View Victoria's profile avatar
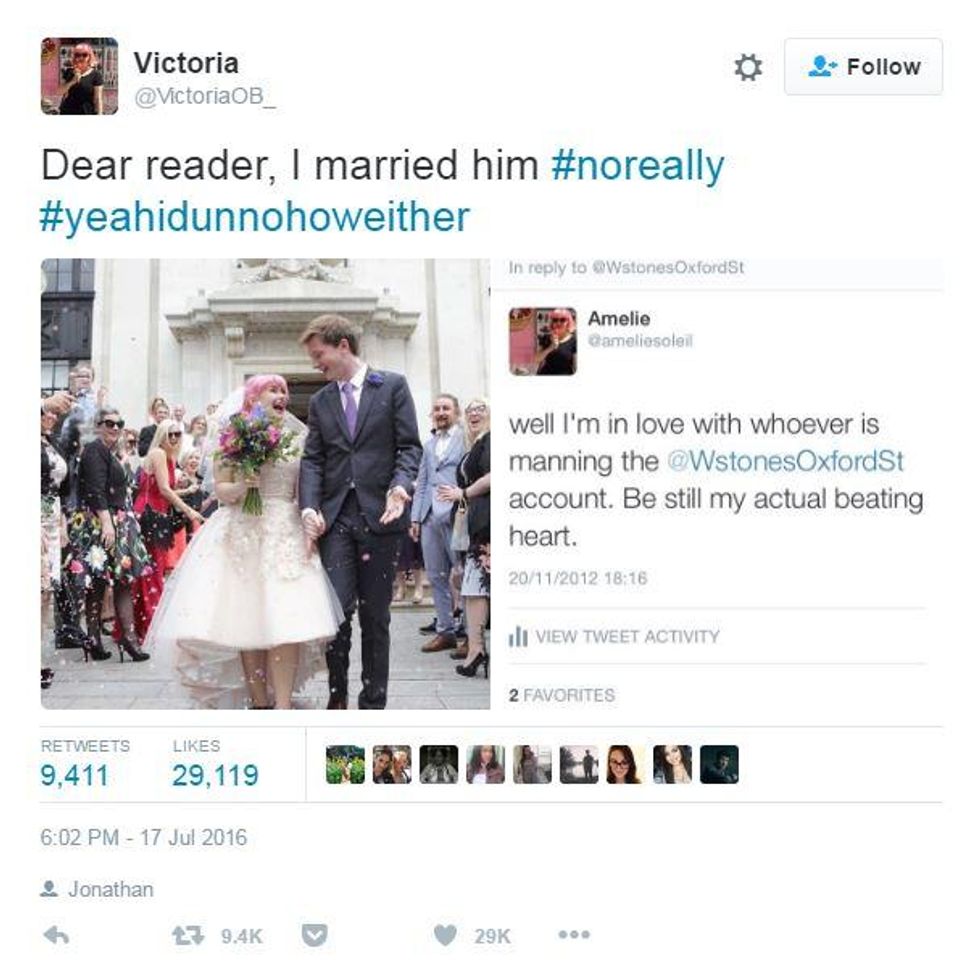980x970 pixels. click(79, 76)
